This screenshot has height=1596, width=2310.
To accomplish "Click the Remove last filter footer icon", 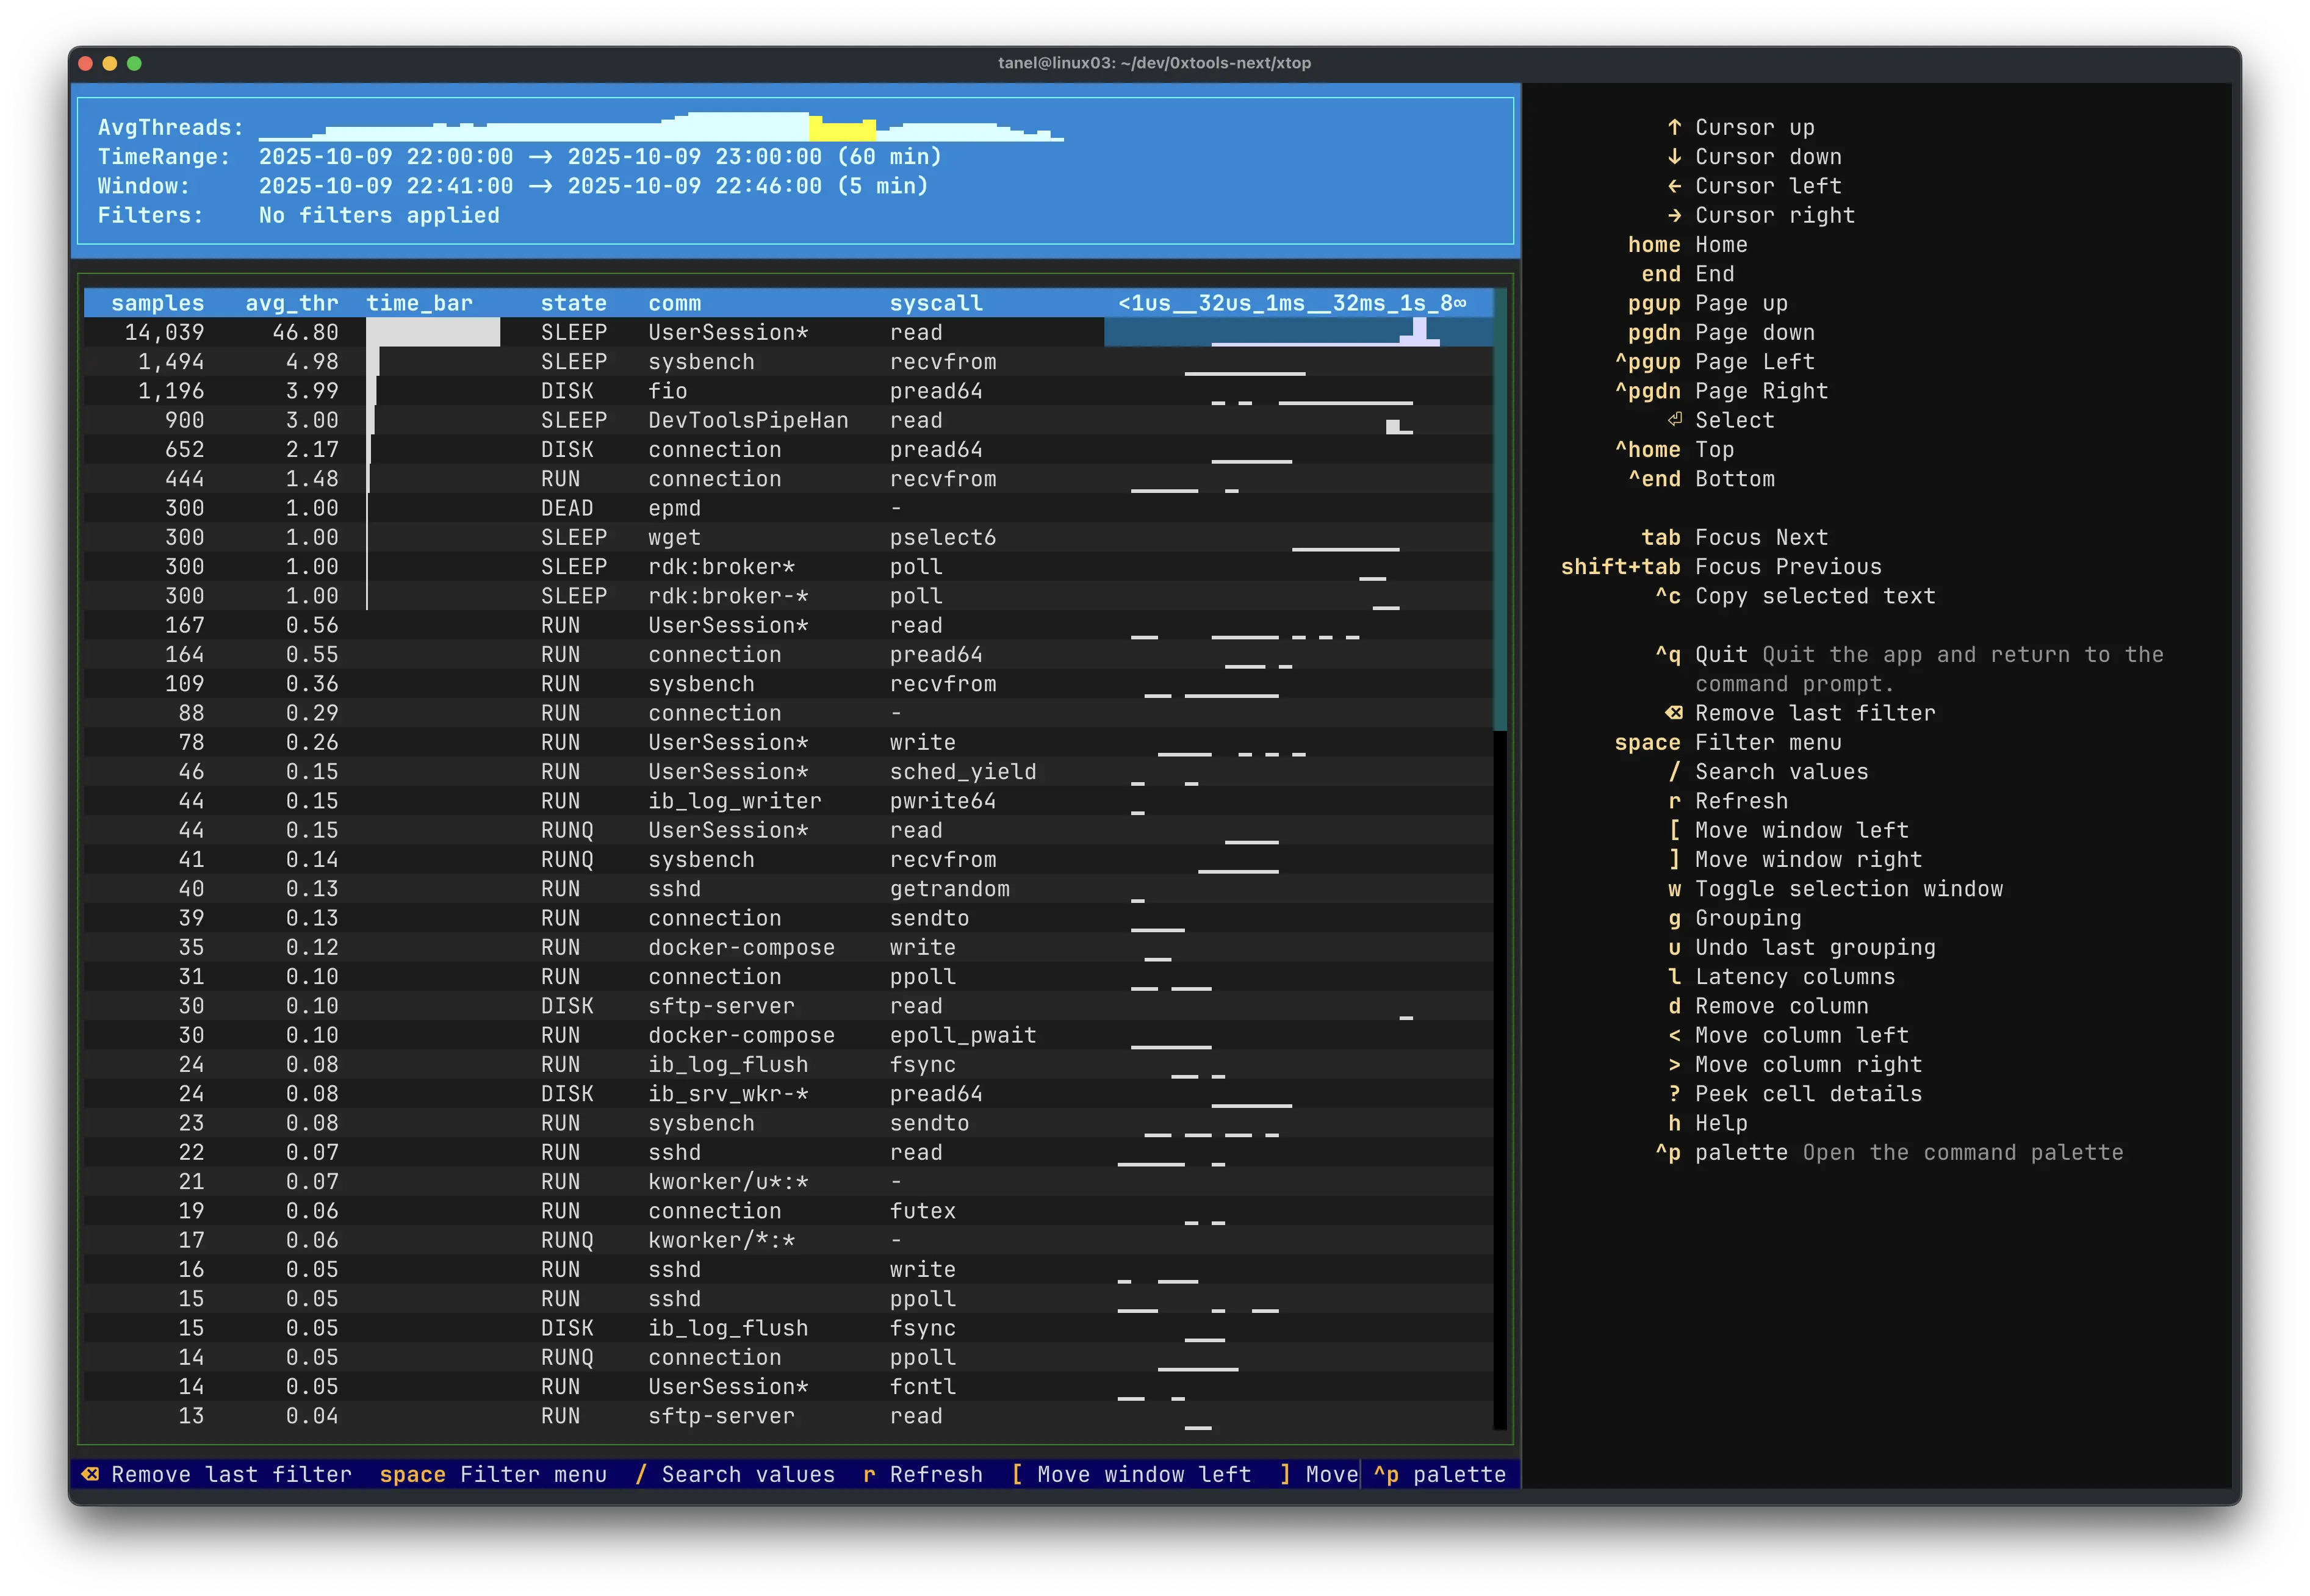I will (90, 1474).
